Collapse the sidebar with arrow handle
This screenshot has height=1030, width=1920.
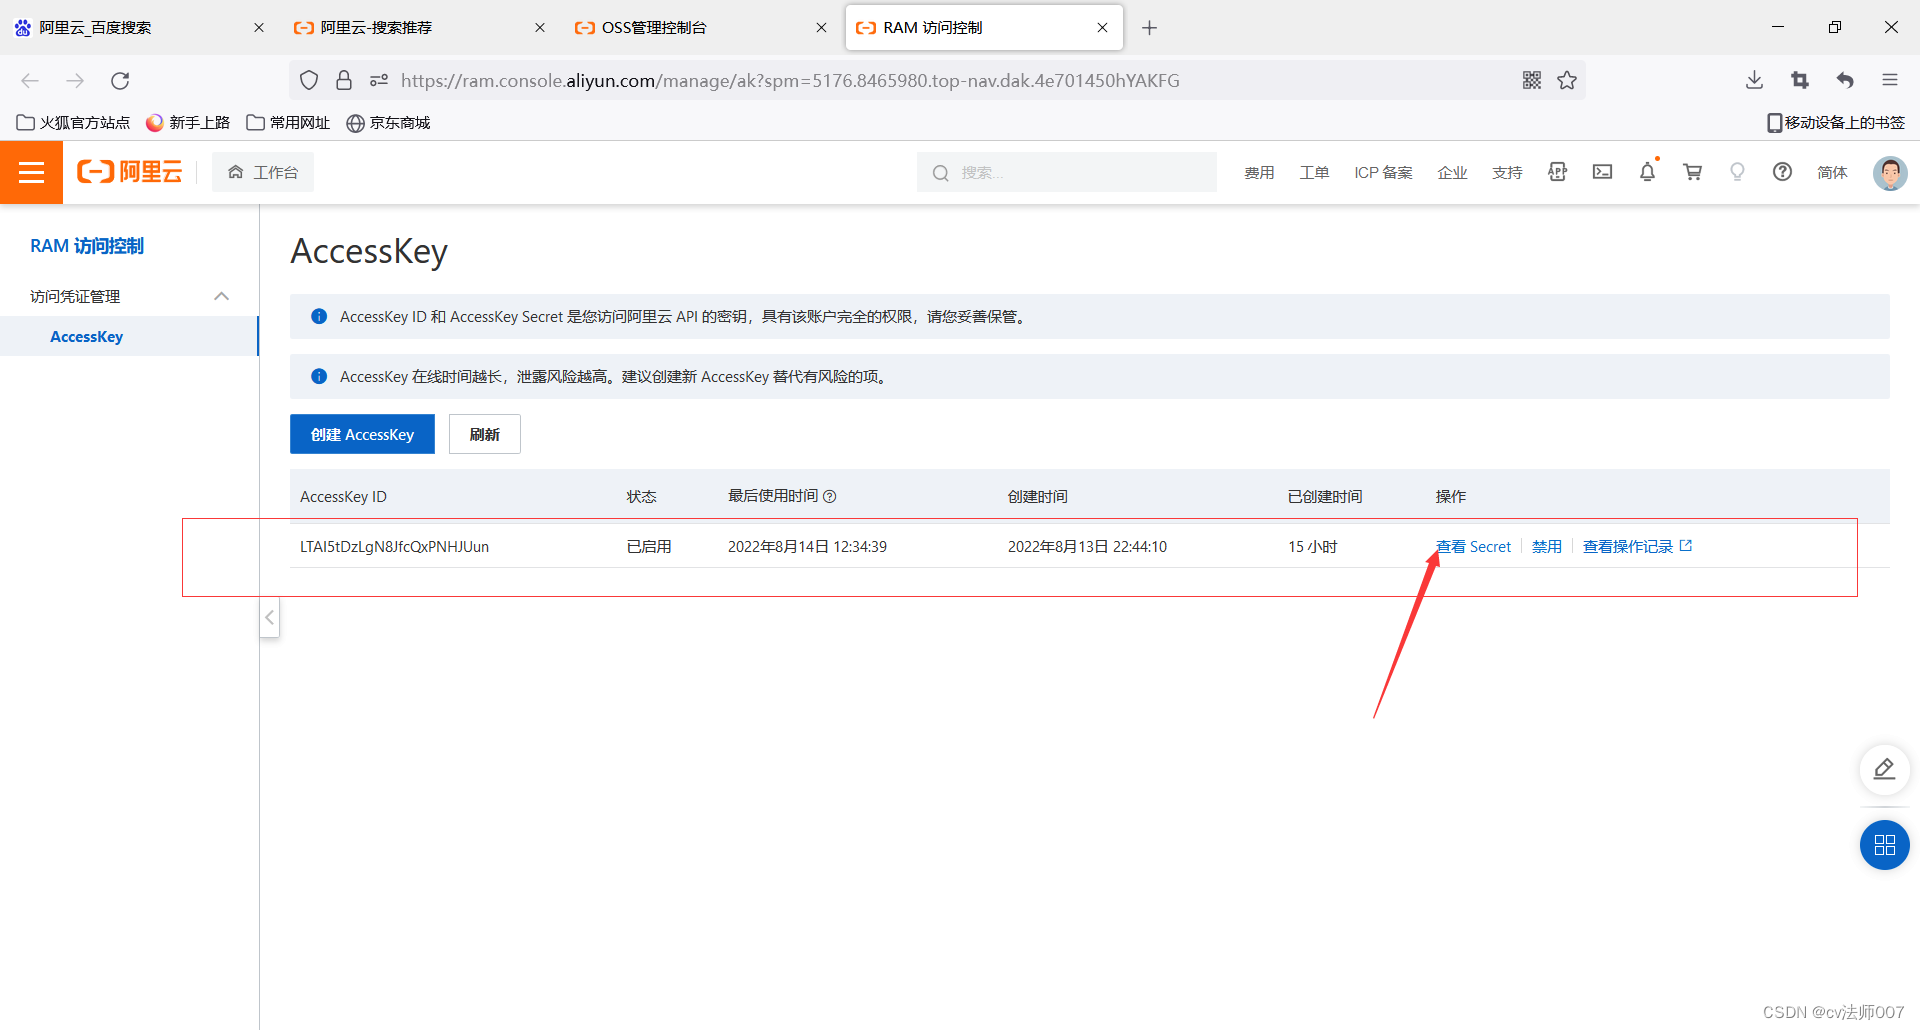pyautogui.click(x=269, y=618)
